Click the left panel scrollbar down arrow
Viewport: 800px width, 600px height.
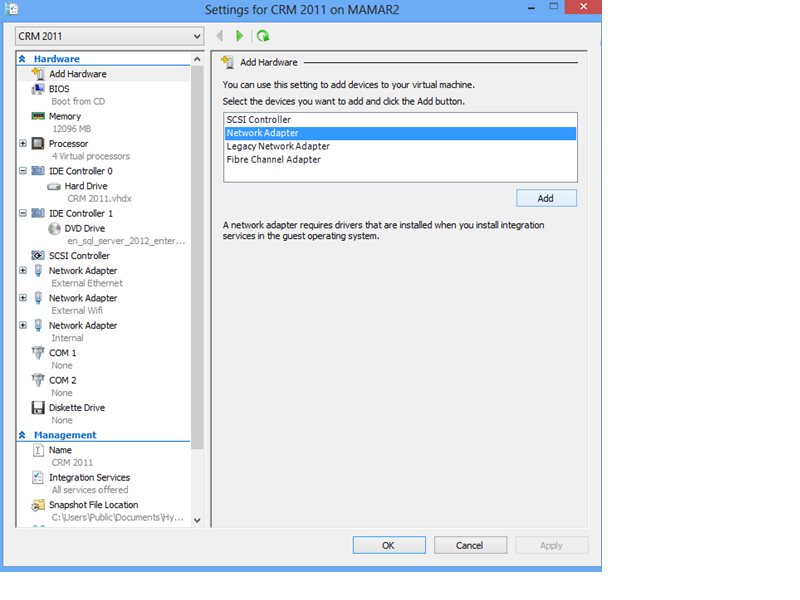(197, 520)
